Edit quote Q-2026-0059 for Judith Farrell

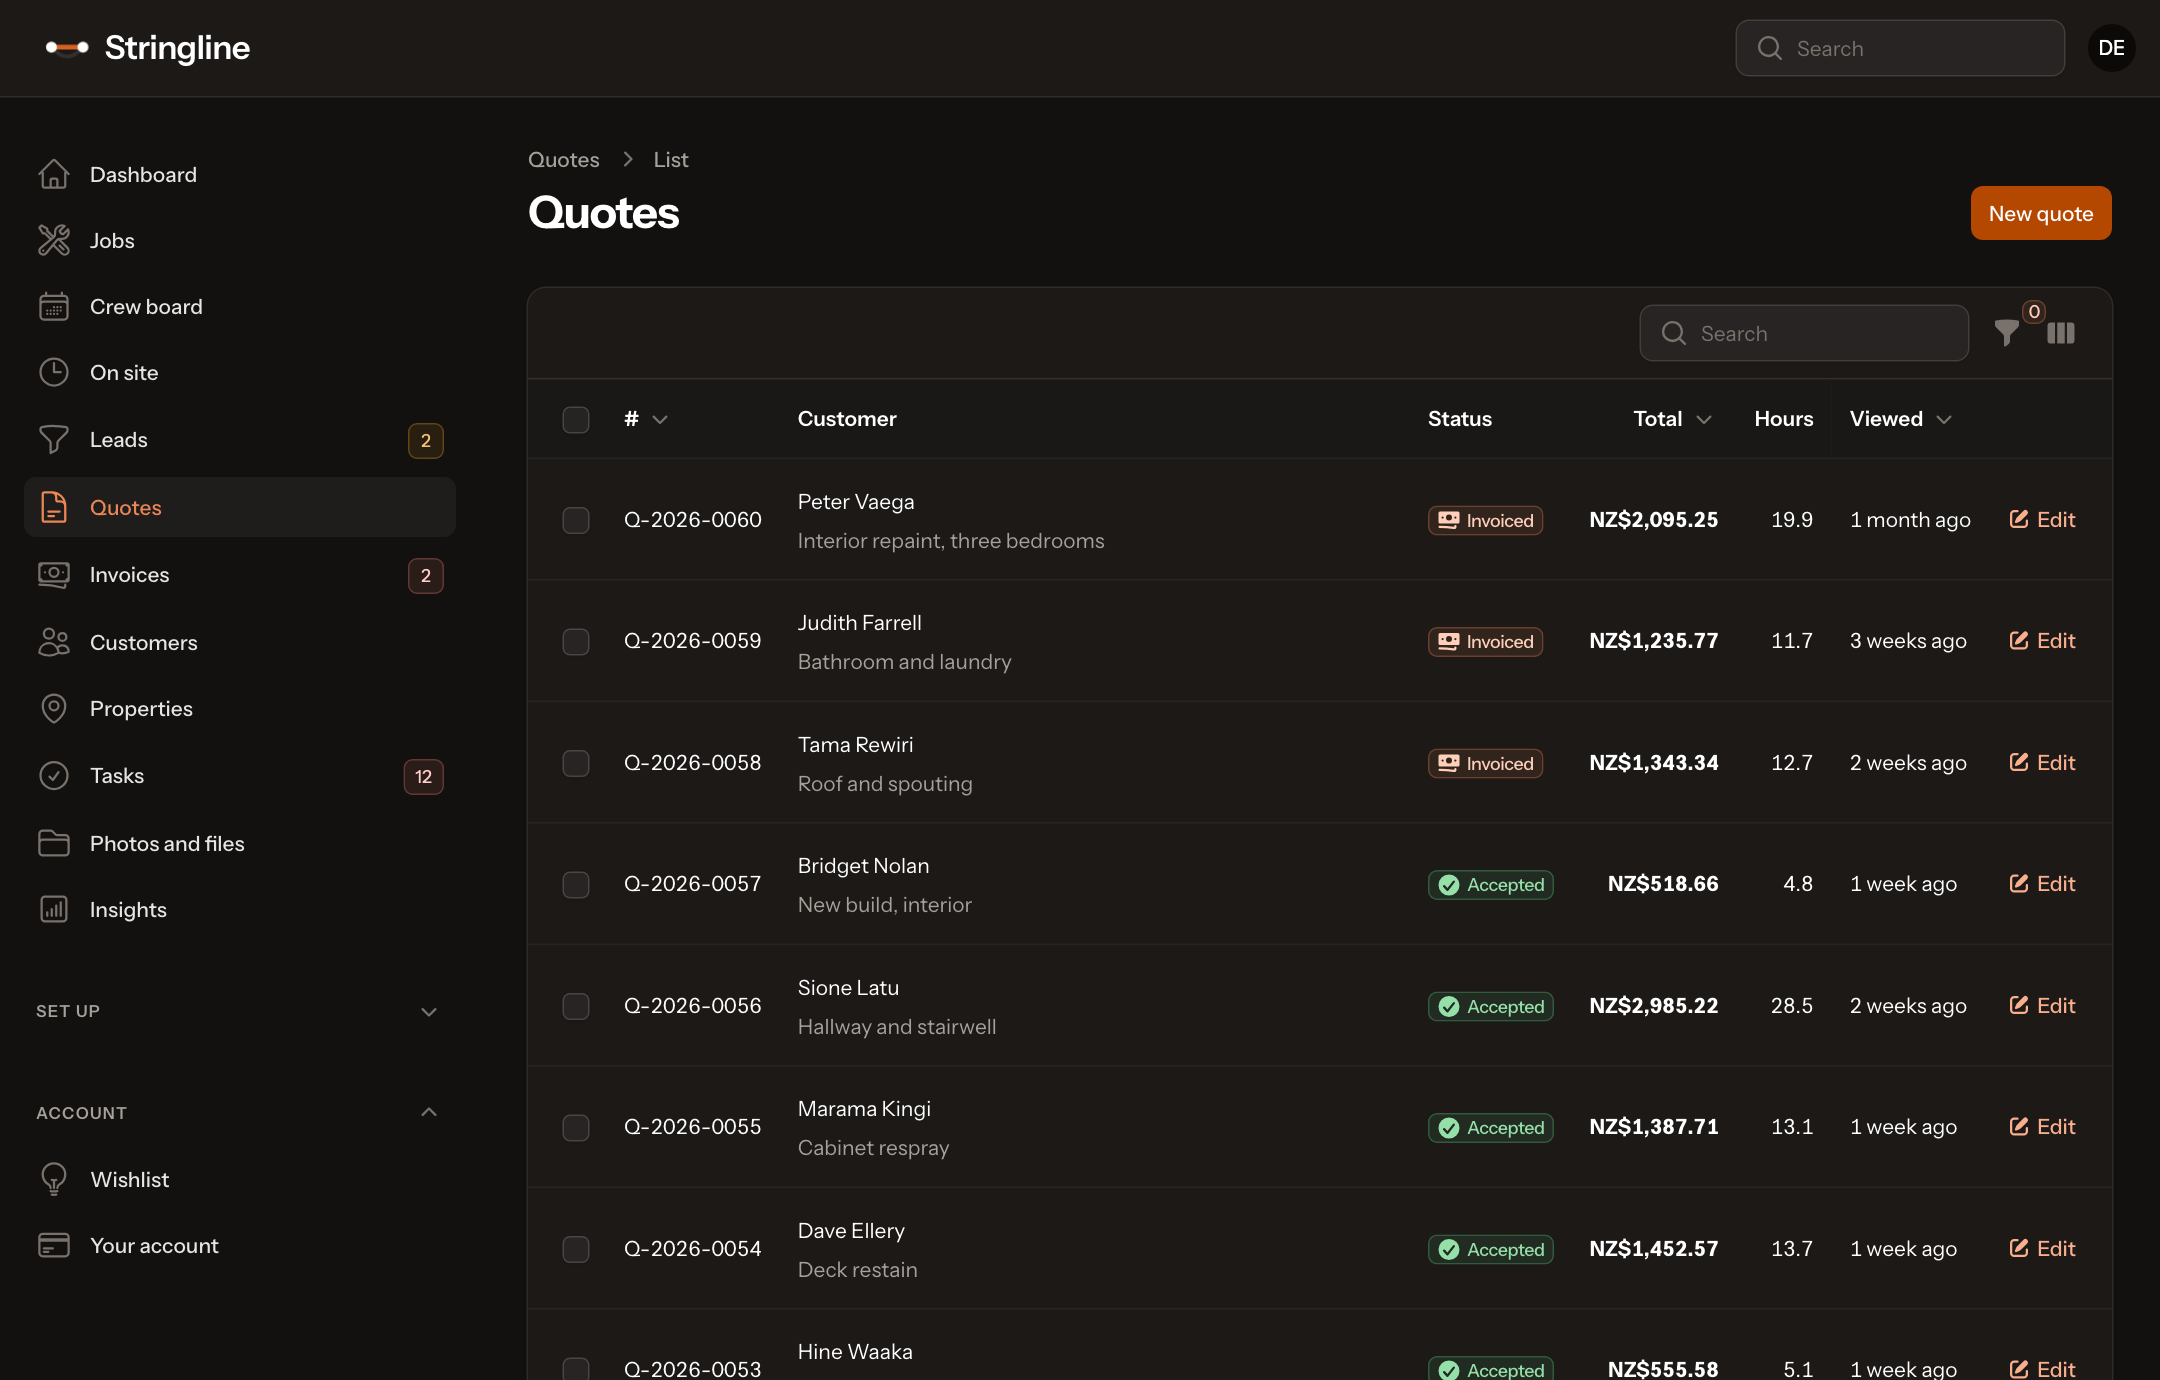click(x=2042, y=641)
